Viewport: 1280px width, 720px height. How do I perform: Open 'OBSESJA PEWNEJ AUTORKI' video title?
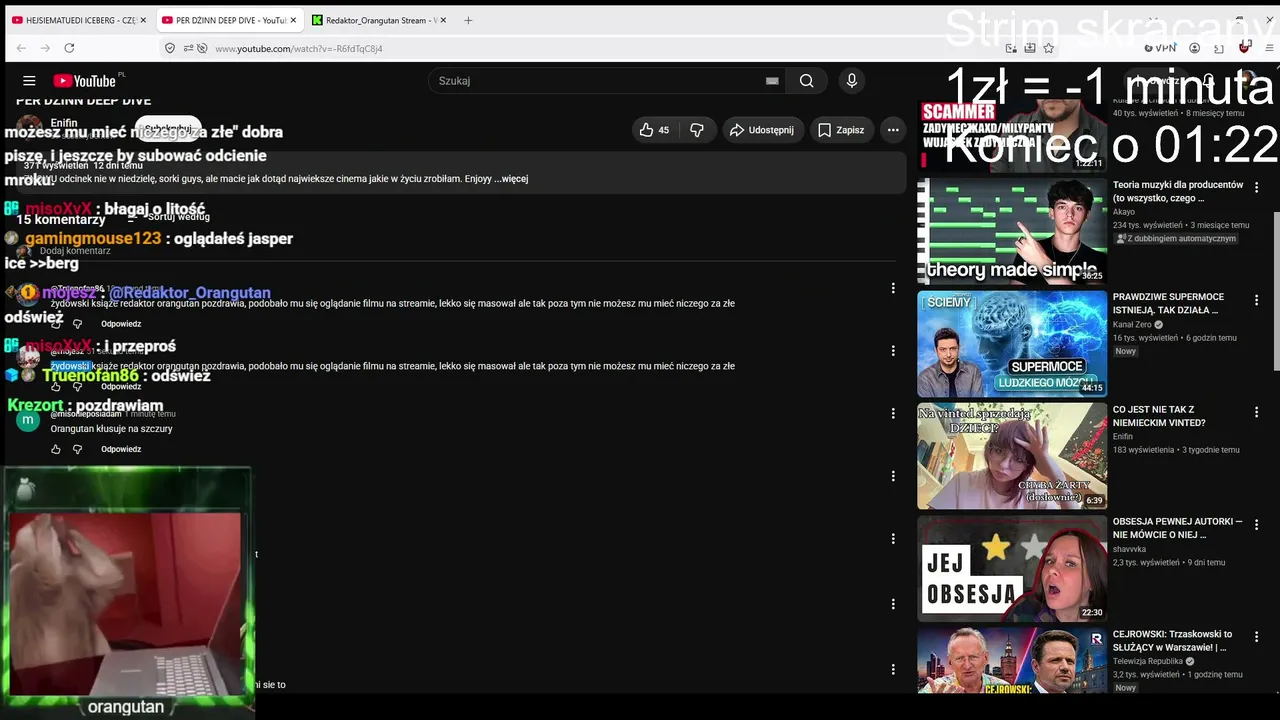click(x=1178, y=528)
